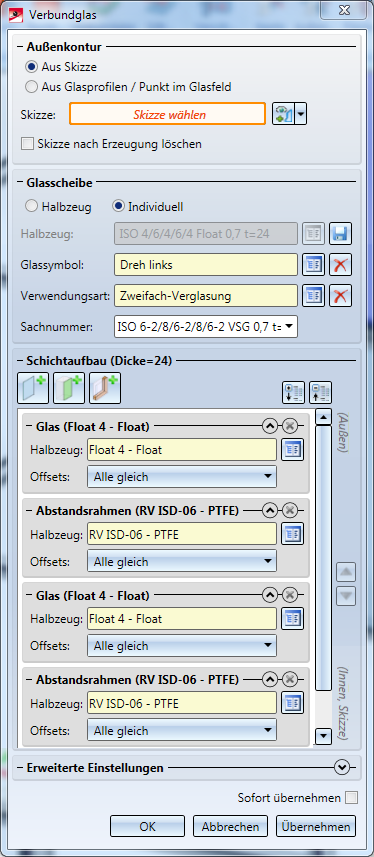Choose the Halbzeug radio option

point(32,207)
